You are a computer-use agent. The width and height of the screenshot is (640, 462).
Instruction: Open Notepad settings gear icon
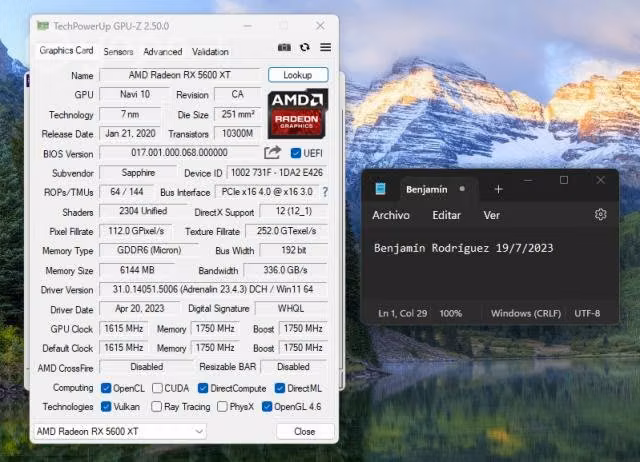pyautogui.click(x=600, y=214)
